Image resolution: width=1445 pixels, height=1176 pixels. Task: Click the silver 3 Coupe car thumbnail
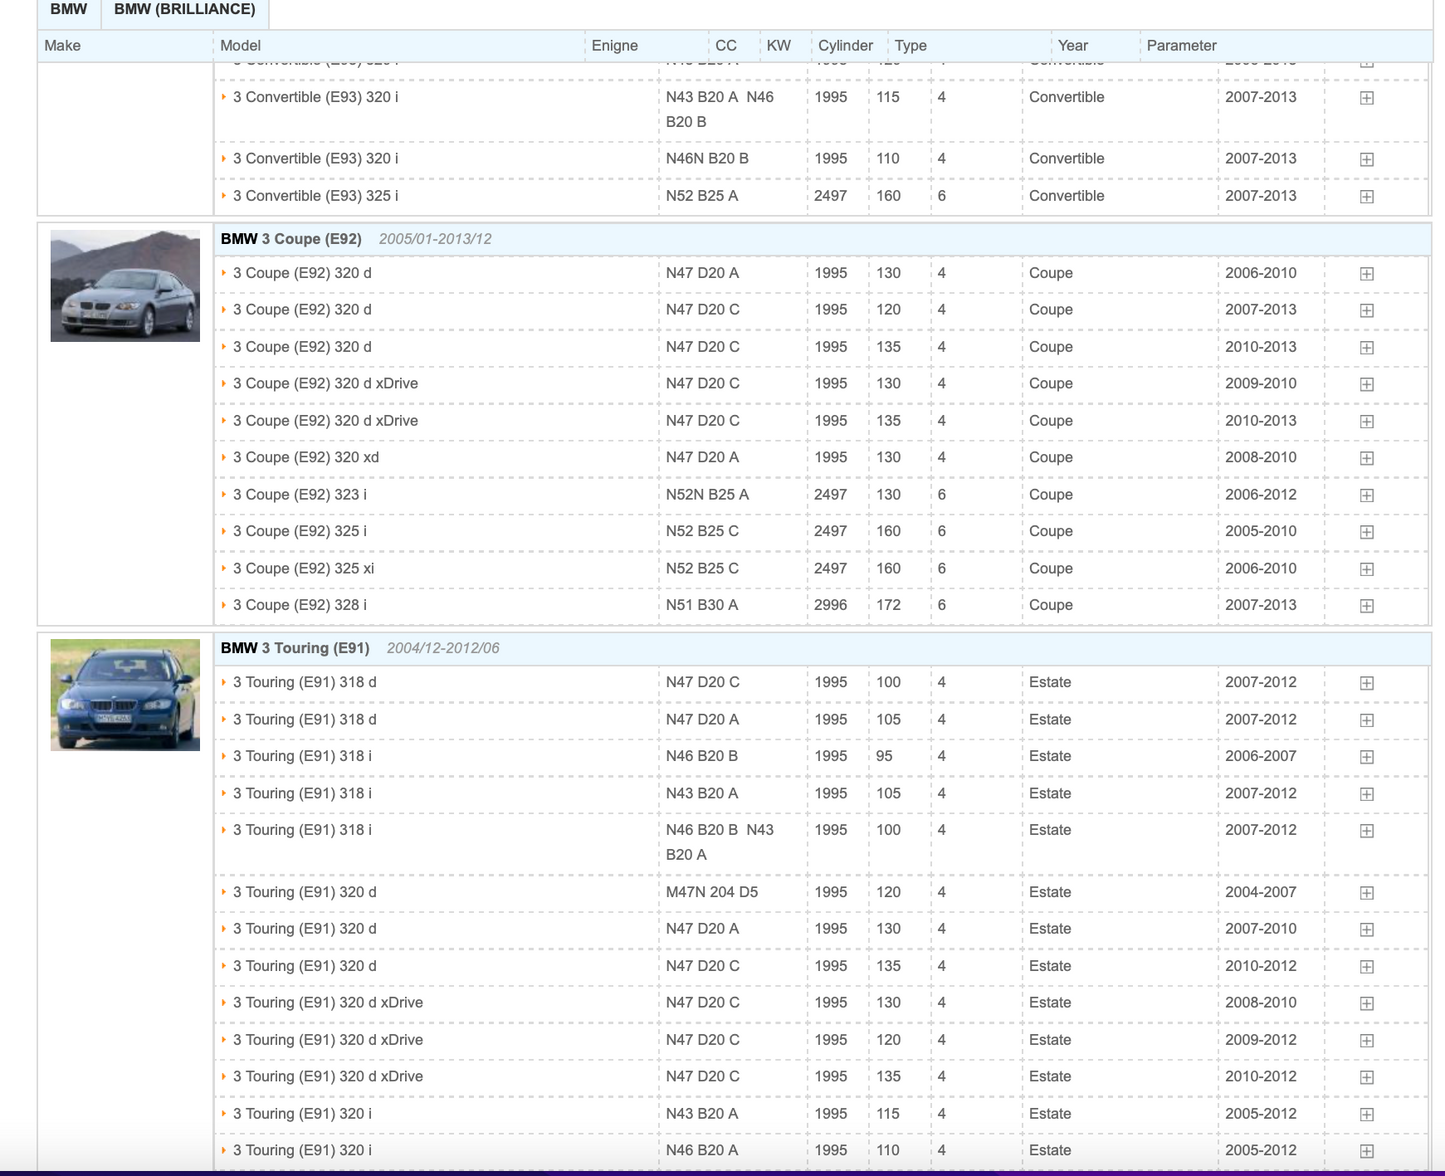click(125, 286)
